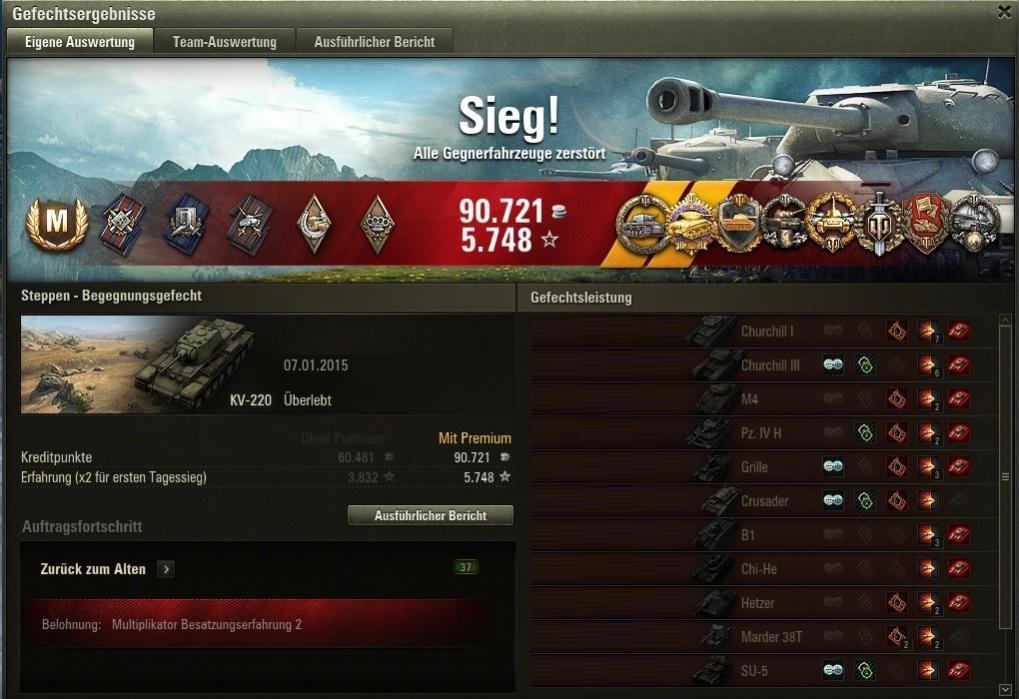Click the Pz. IV H row entry
Screen dimensions: 1019x699
click(x=764, y=433)
